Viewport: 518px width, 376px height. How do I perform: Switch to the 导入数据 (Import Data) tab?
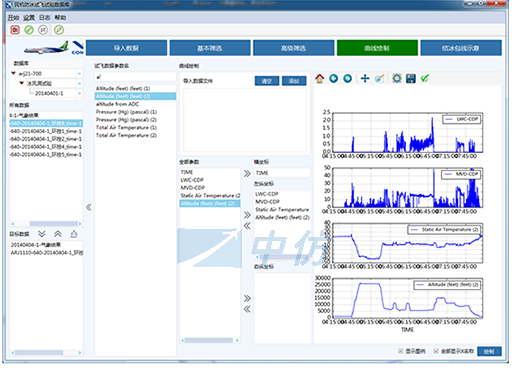126,48
